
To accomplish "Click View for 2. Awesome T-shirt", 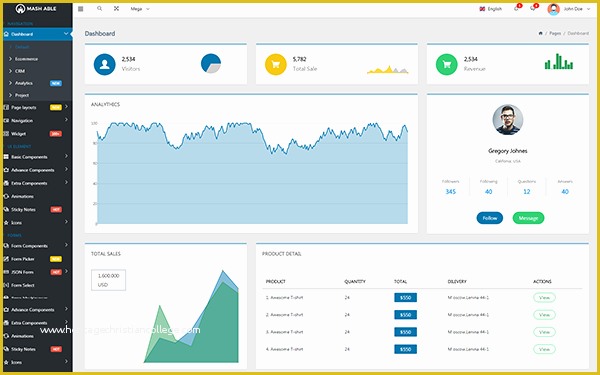I will 544,315.
